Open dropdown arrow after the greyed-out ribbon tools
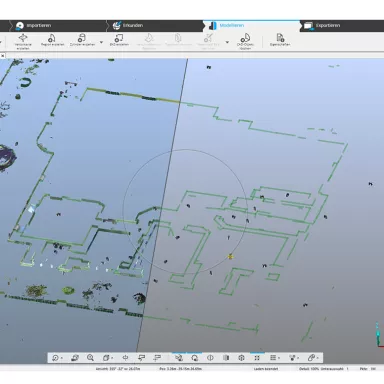The image size is (384, 384). pyautogui.click(x=227, y=42)
